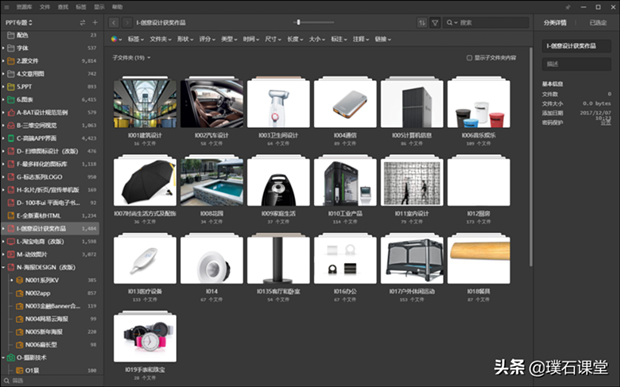Open the 标签 filter dropdown
Screen dimensions: 620x387
point(135,39)
